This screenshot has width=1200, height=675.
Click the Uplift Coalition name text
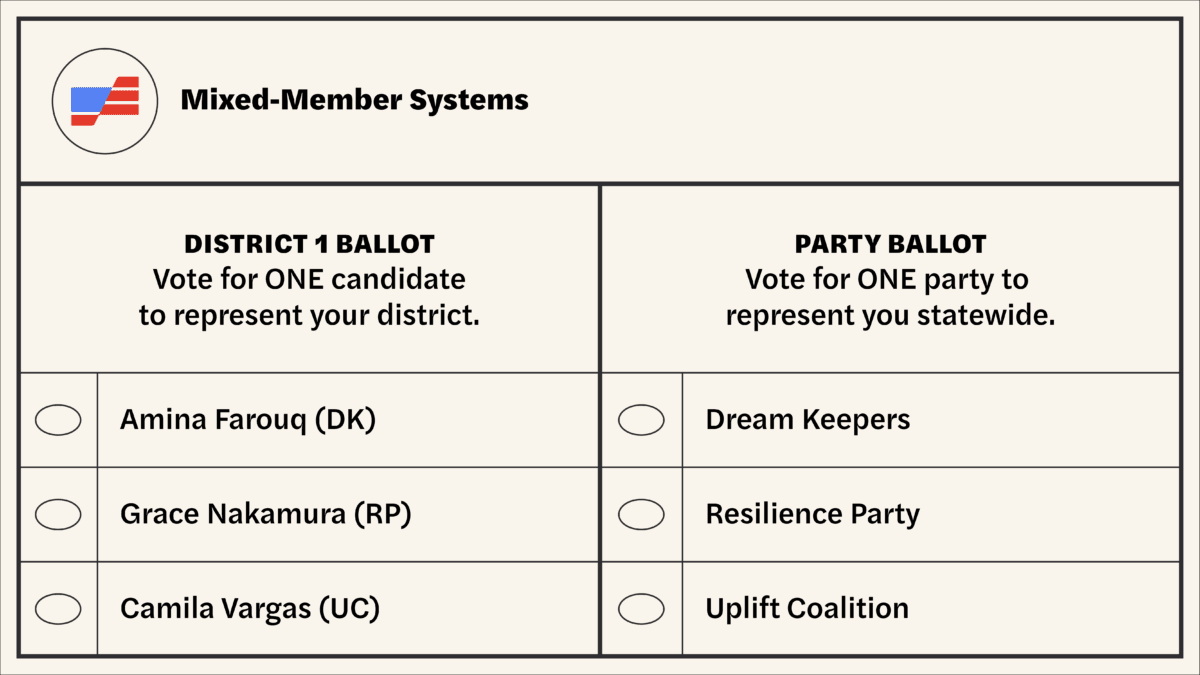[x=807, y=608]
